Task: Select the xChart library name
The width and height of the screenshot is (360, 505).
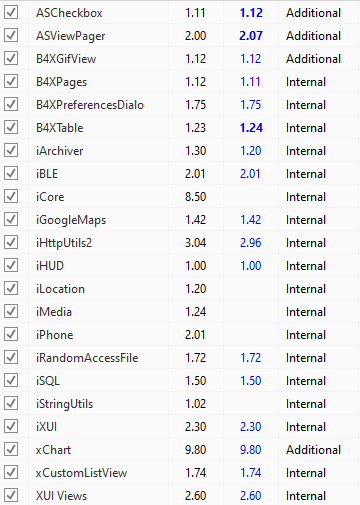Action: pyautogui.click(x=53, y=450)
